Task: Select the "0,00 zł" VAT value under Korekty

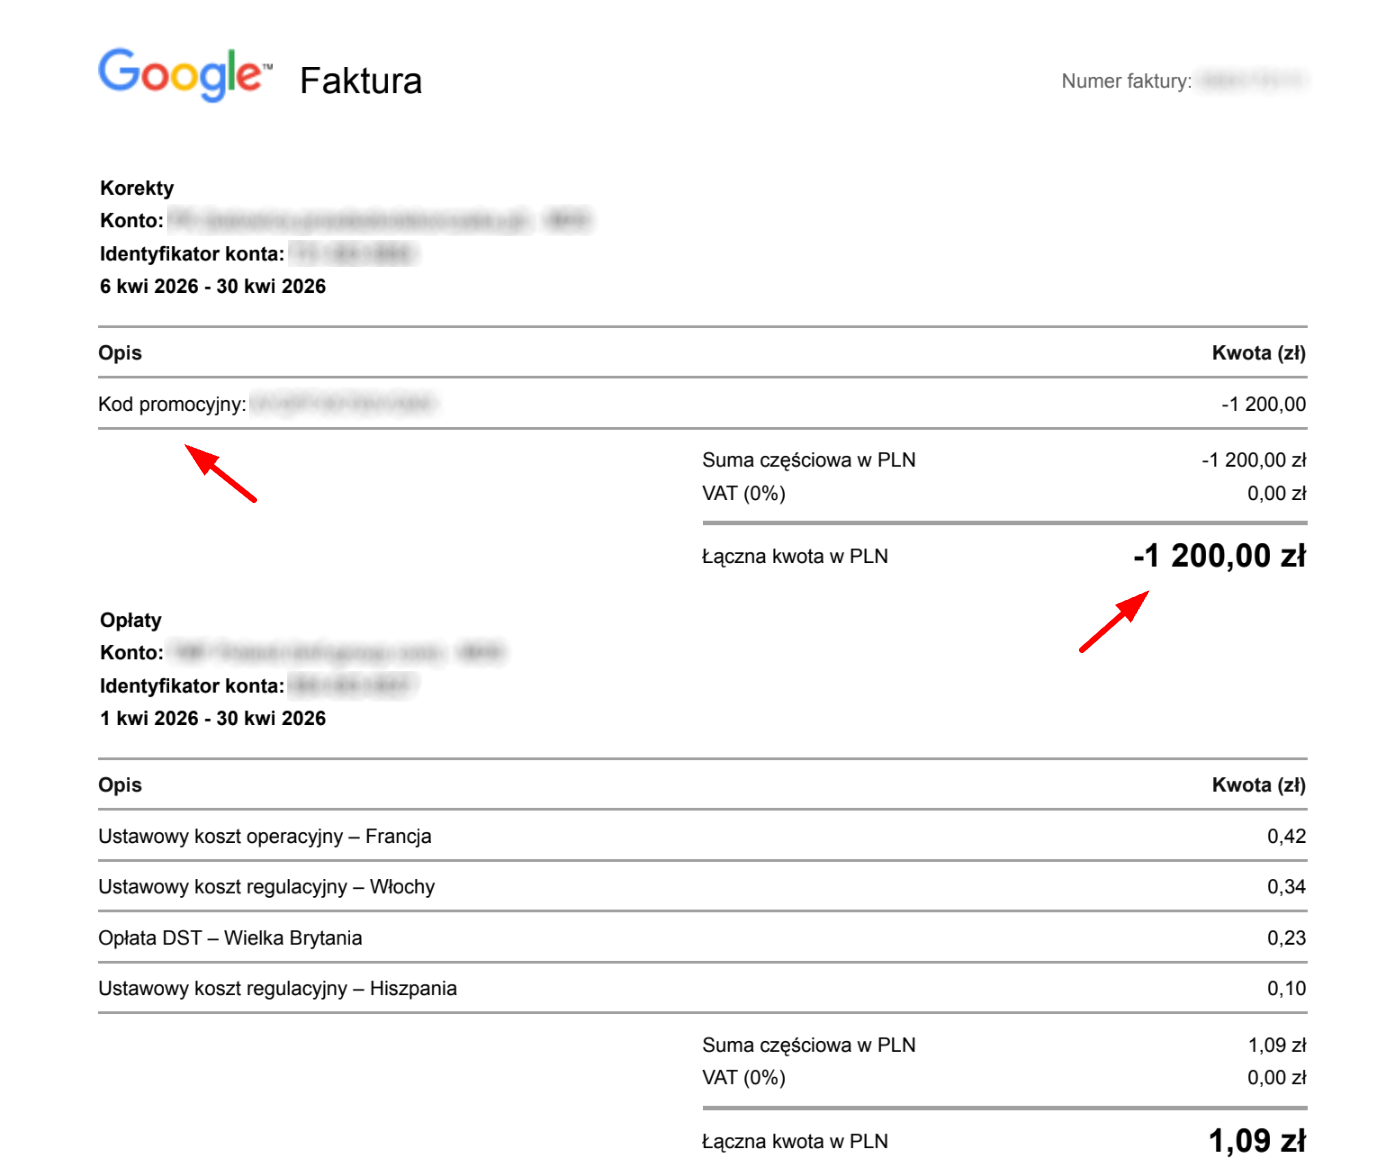Action: tap(1277, 493)
